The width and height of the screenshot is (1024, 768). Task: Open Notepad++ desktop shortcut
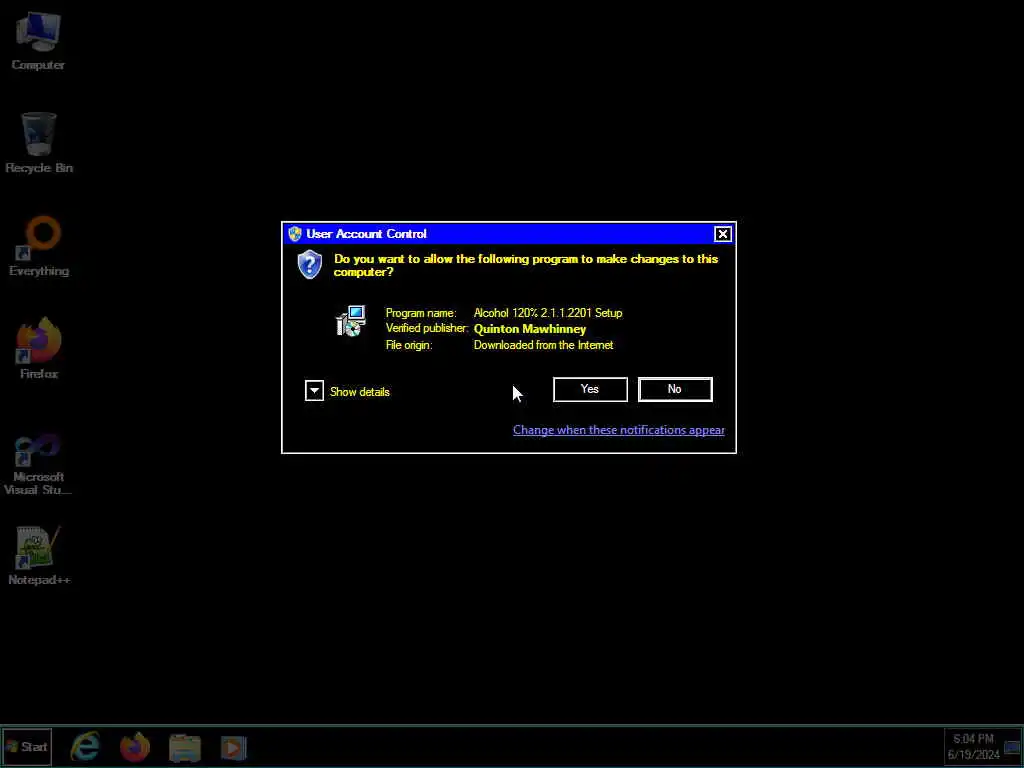[x=39, y=556]
